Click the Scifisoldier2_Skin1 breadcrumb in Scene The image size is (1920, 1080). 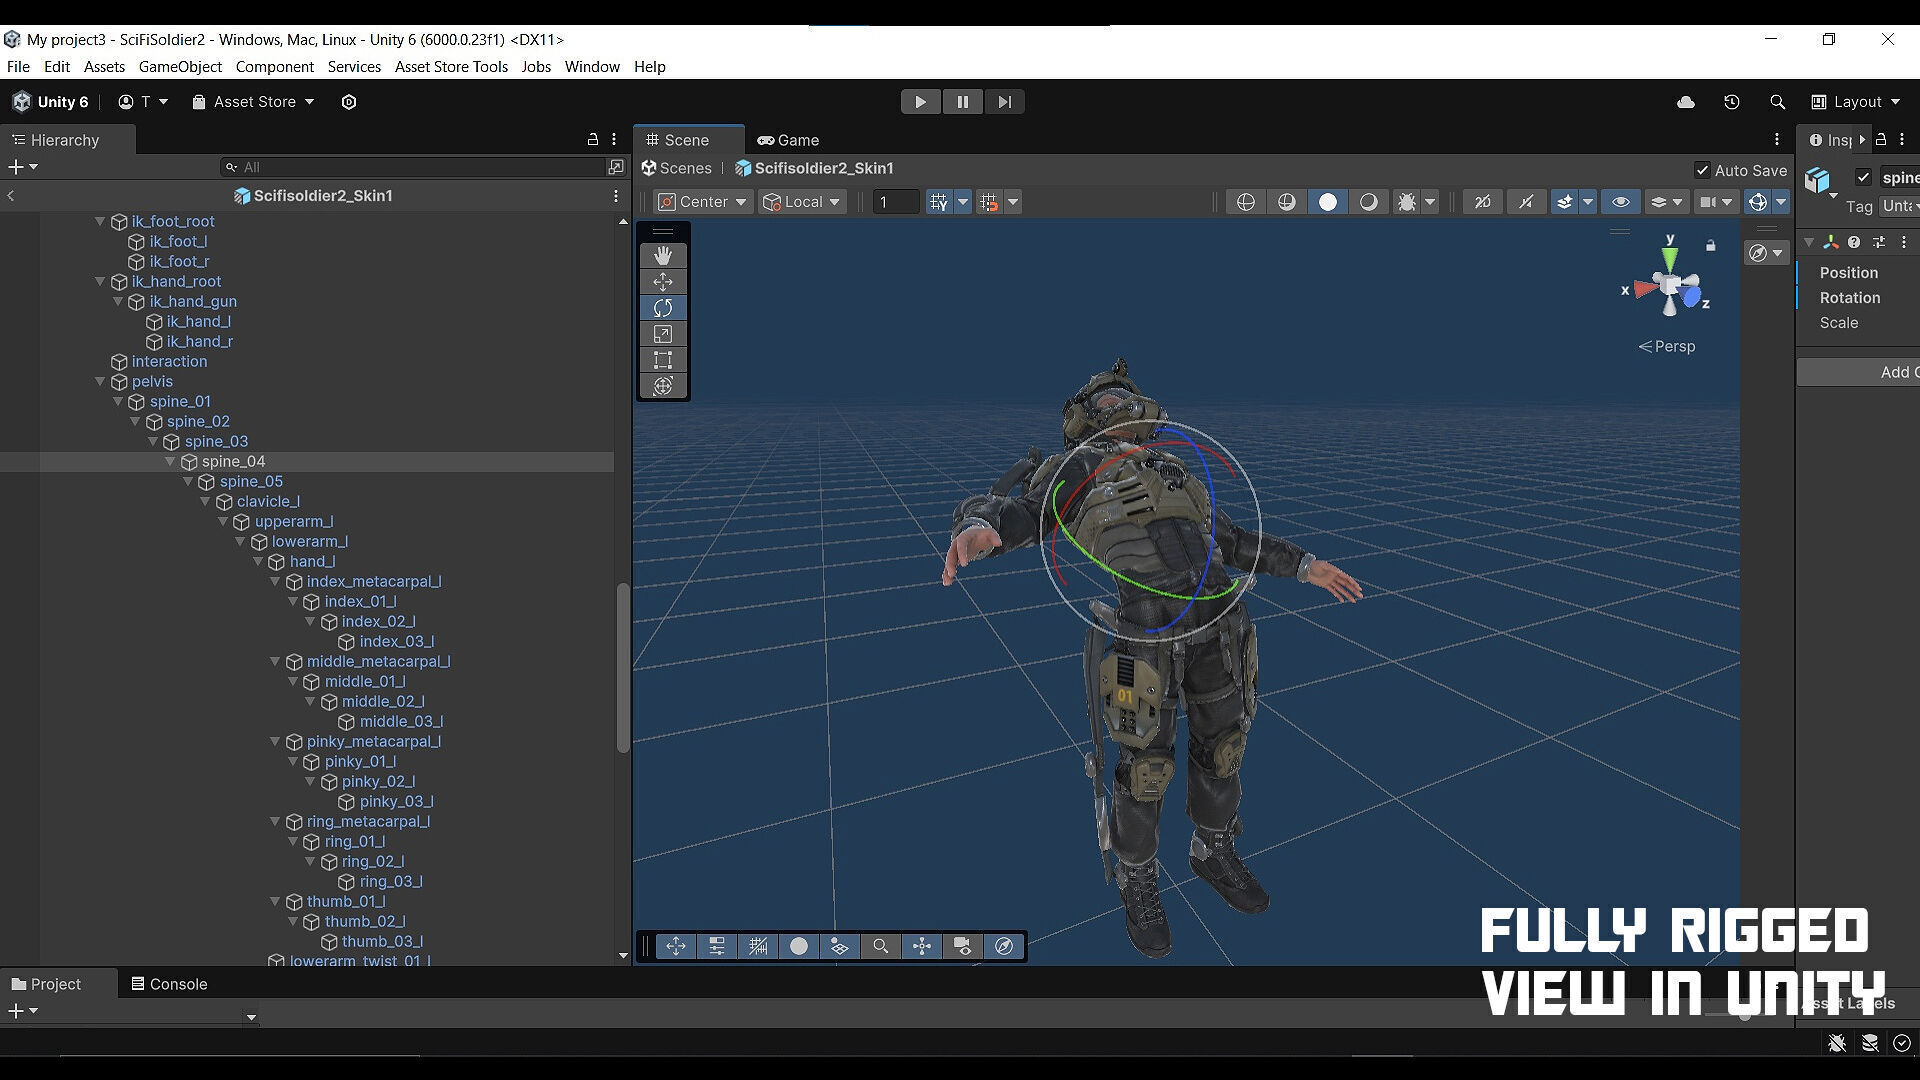(814, 168)
